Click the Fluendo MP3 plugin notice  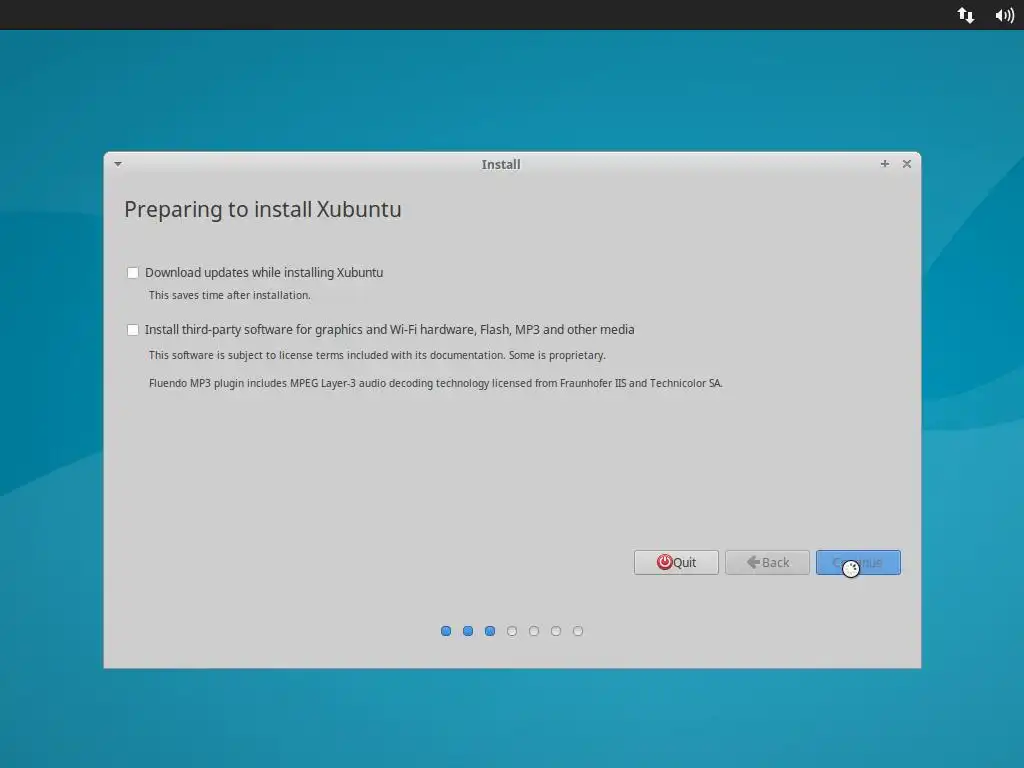click(x=435, y=383)
